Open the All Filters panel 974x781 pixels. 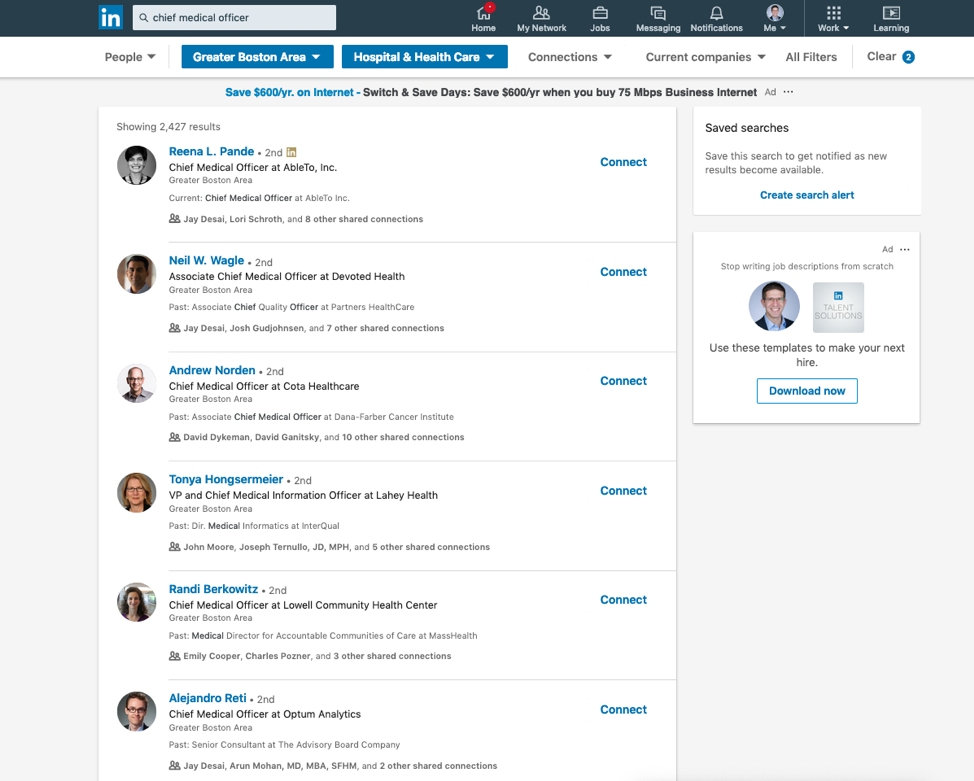pos(811,57)
